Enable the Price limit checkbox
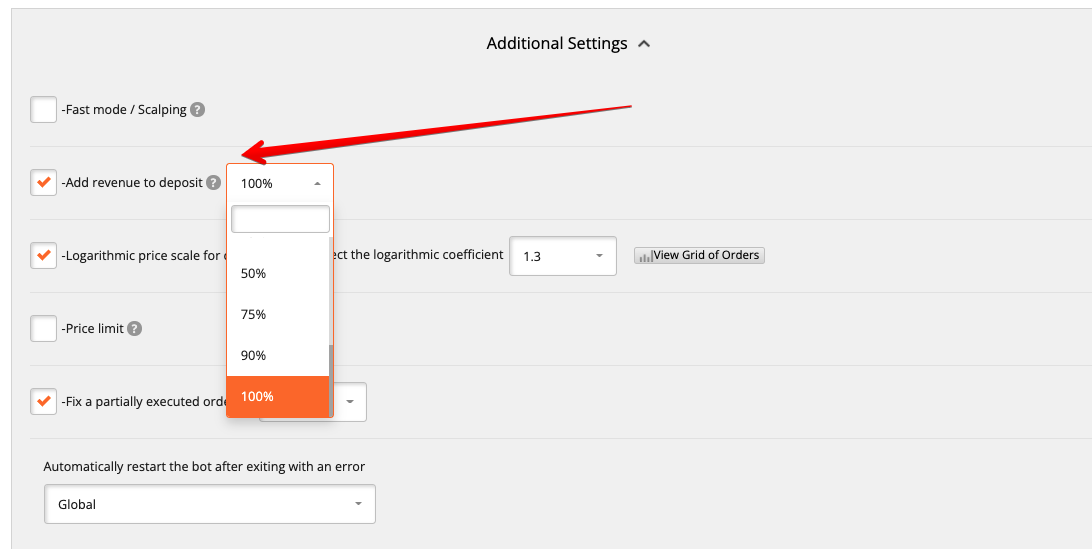The height and width of the screenshot is (549, 1092). 43,328
